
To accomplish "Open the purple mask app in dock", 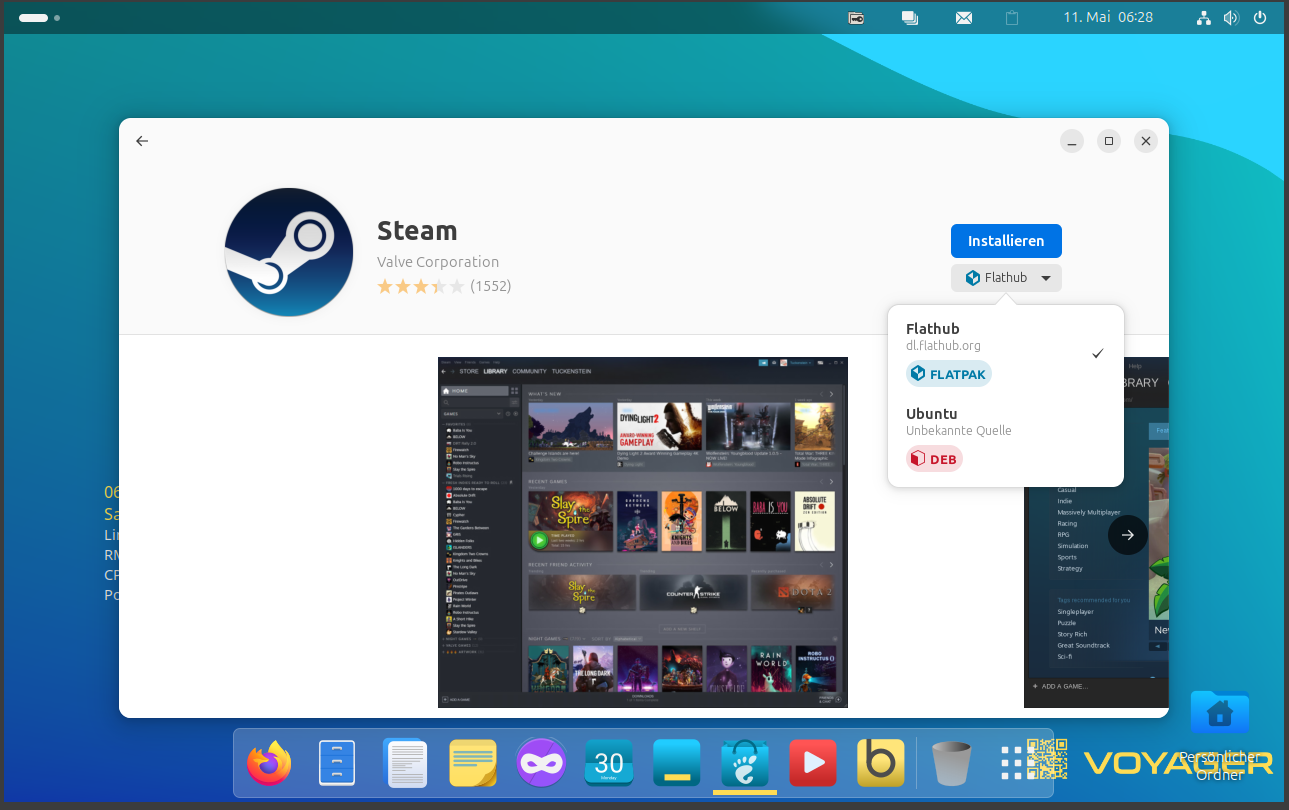I will click(x=541, y=764).
